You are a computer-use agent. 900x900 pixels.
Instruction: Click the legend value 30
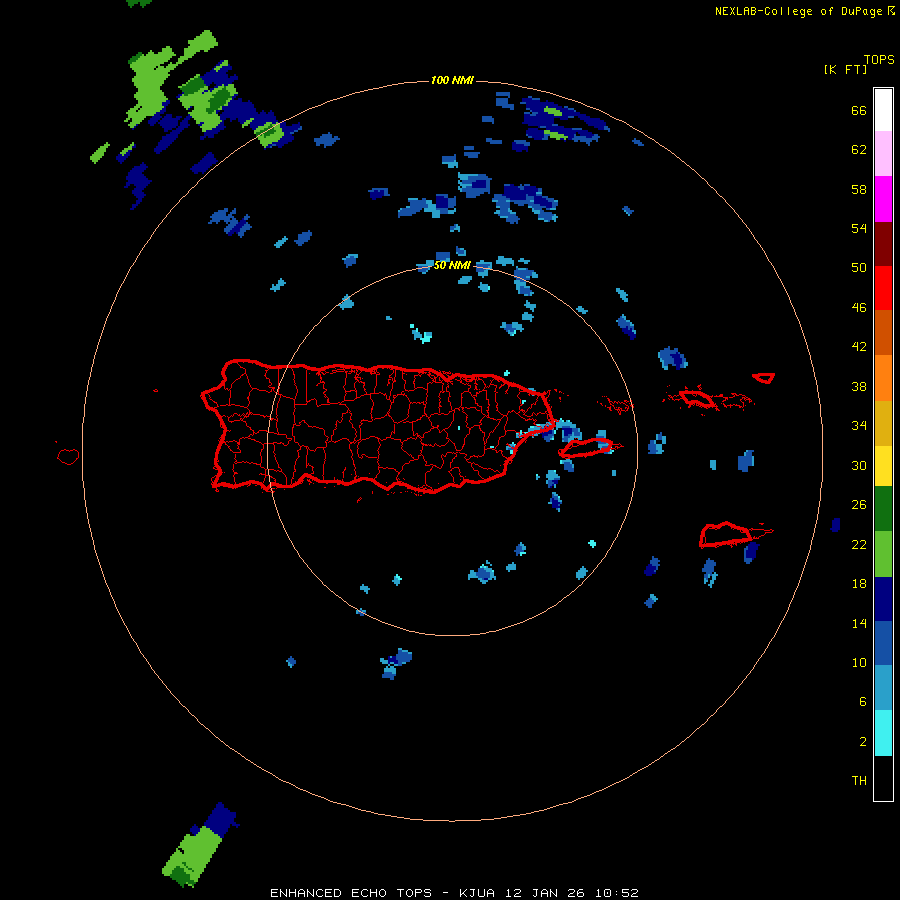pos(859,465)
